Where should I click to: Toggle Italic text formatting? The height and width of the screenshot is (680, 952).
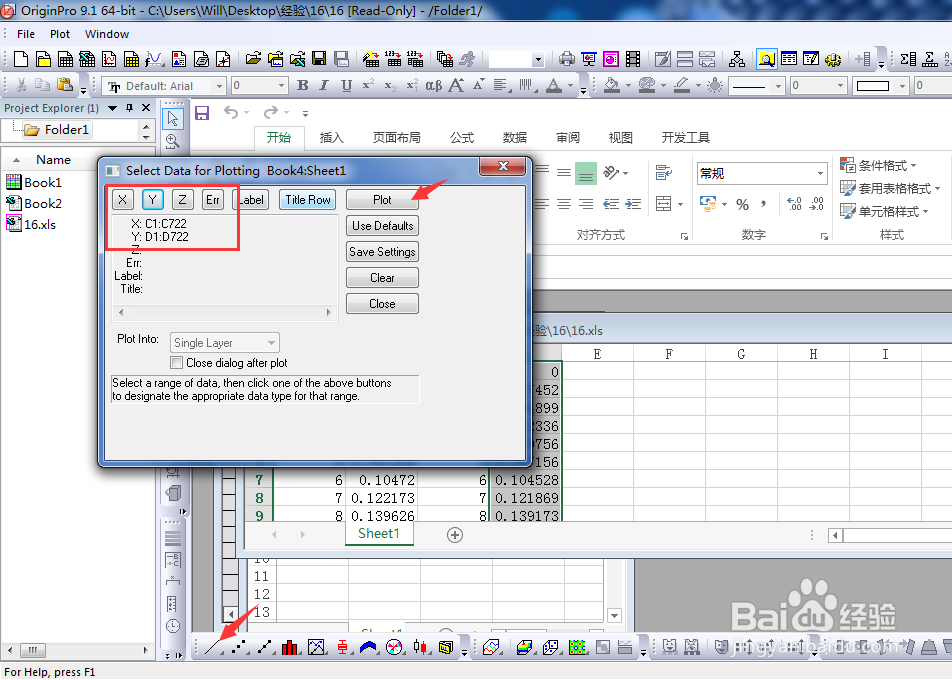coord(324,85)
